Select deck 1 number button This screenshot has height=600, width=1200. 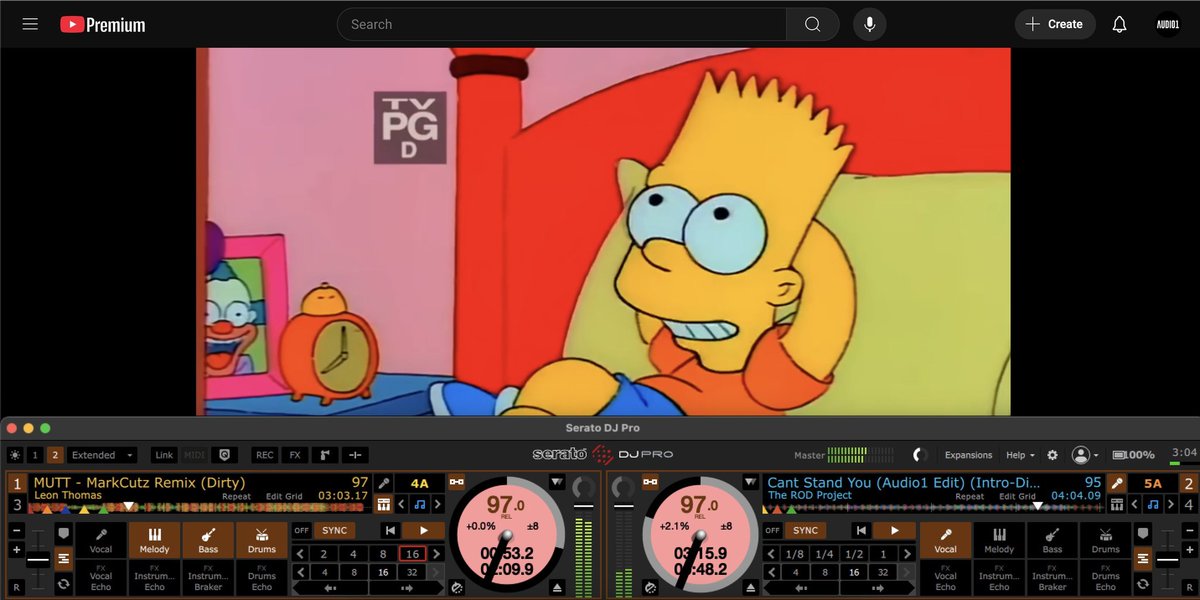17,484
